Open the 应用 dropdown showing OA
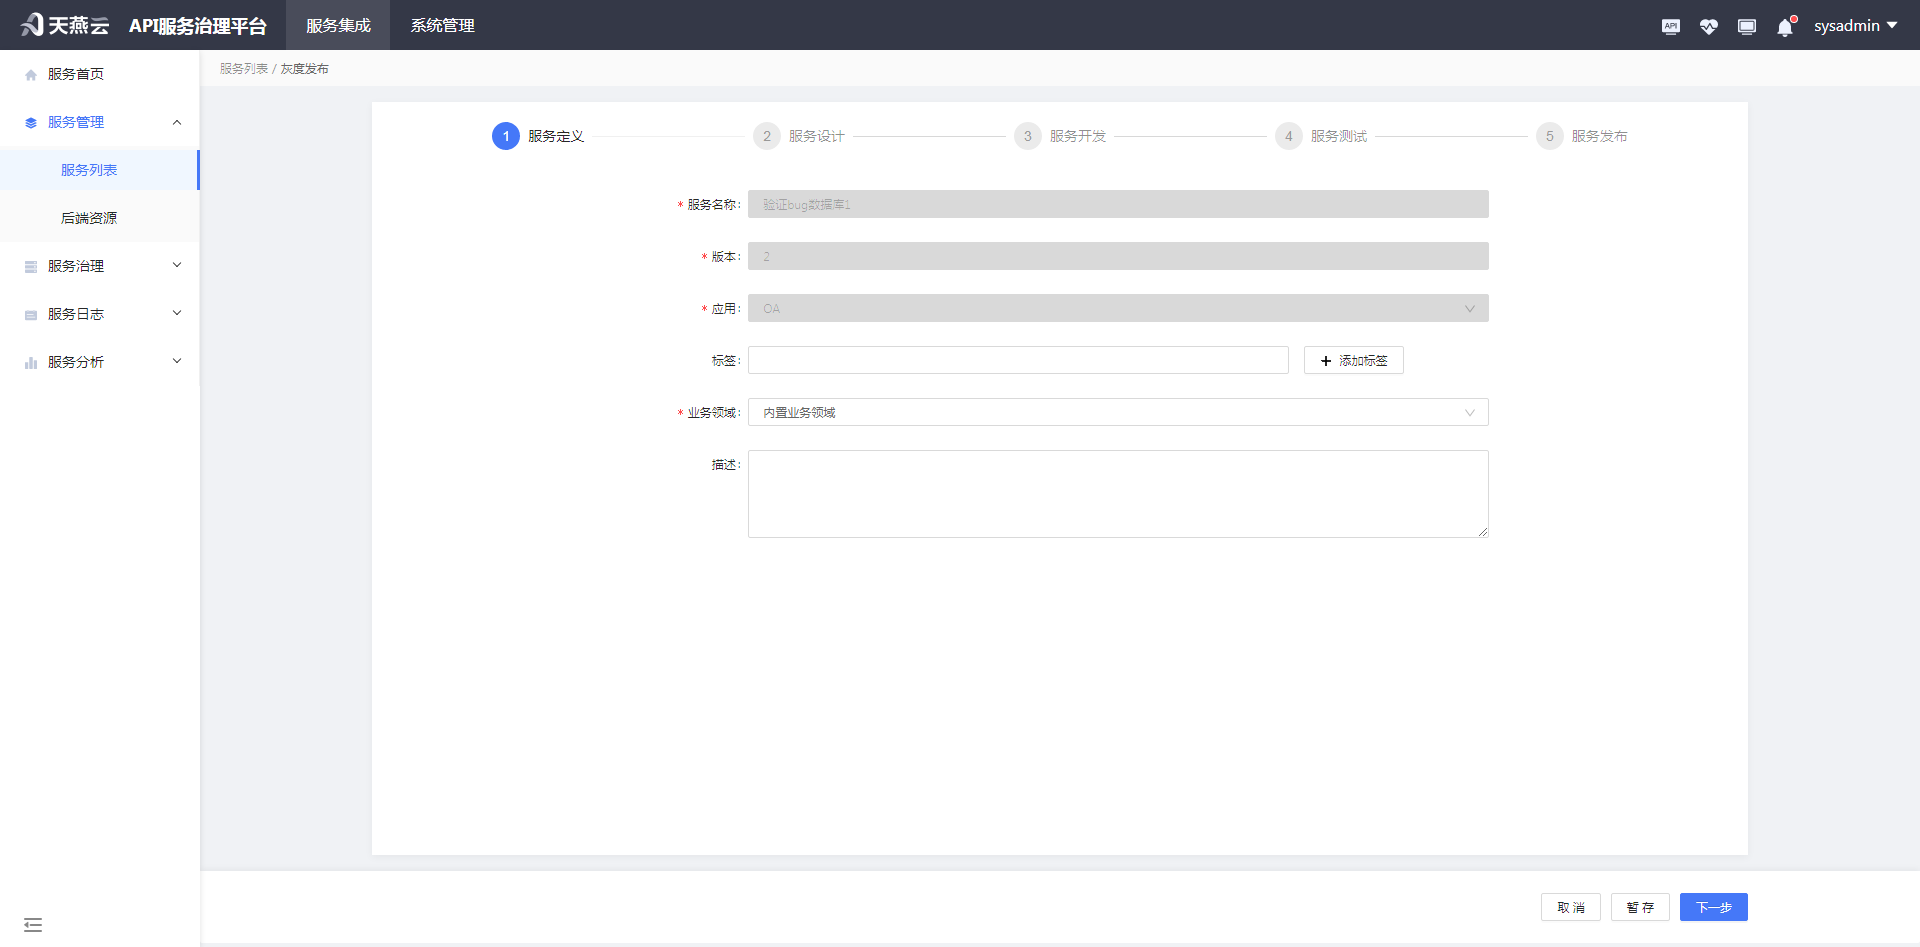1920x947 pixels. 1118,308
